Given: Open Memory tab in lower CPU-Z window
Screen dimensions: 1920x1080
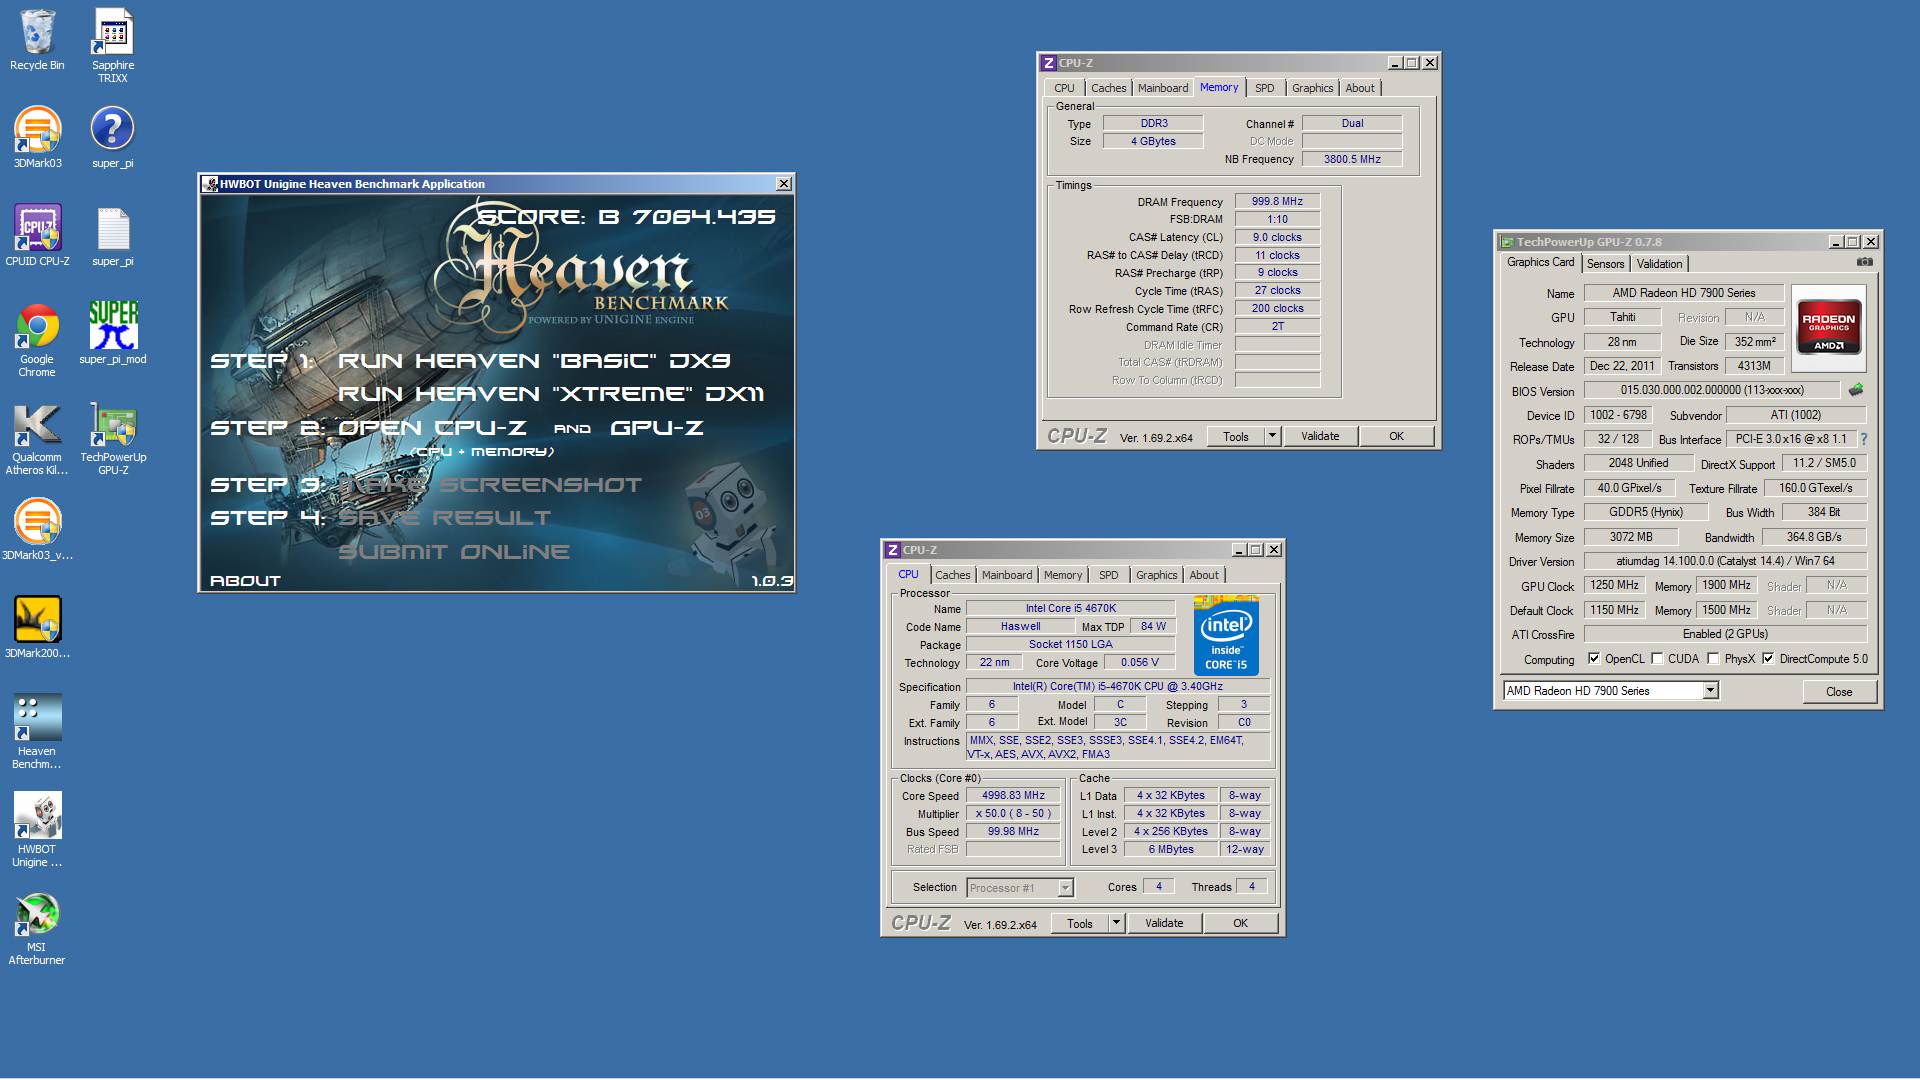Looking at the screenshot, I should pyautogui.click(x=1063, y=575).
